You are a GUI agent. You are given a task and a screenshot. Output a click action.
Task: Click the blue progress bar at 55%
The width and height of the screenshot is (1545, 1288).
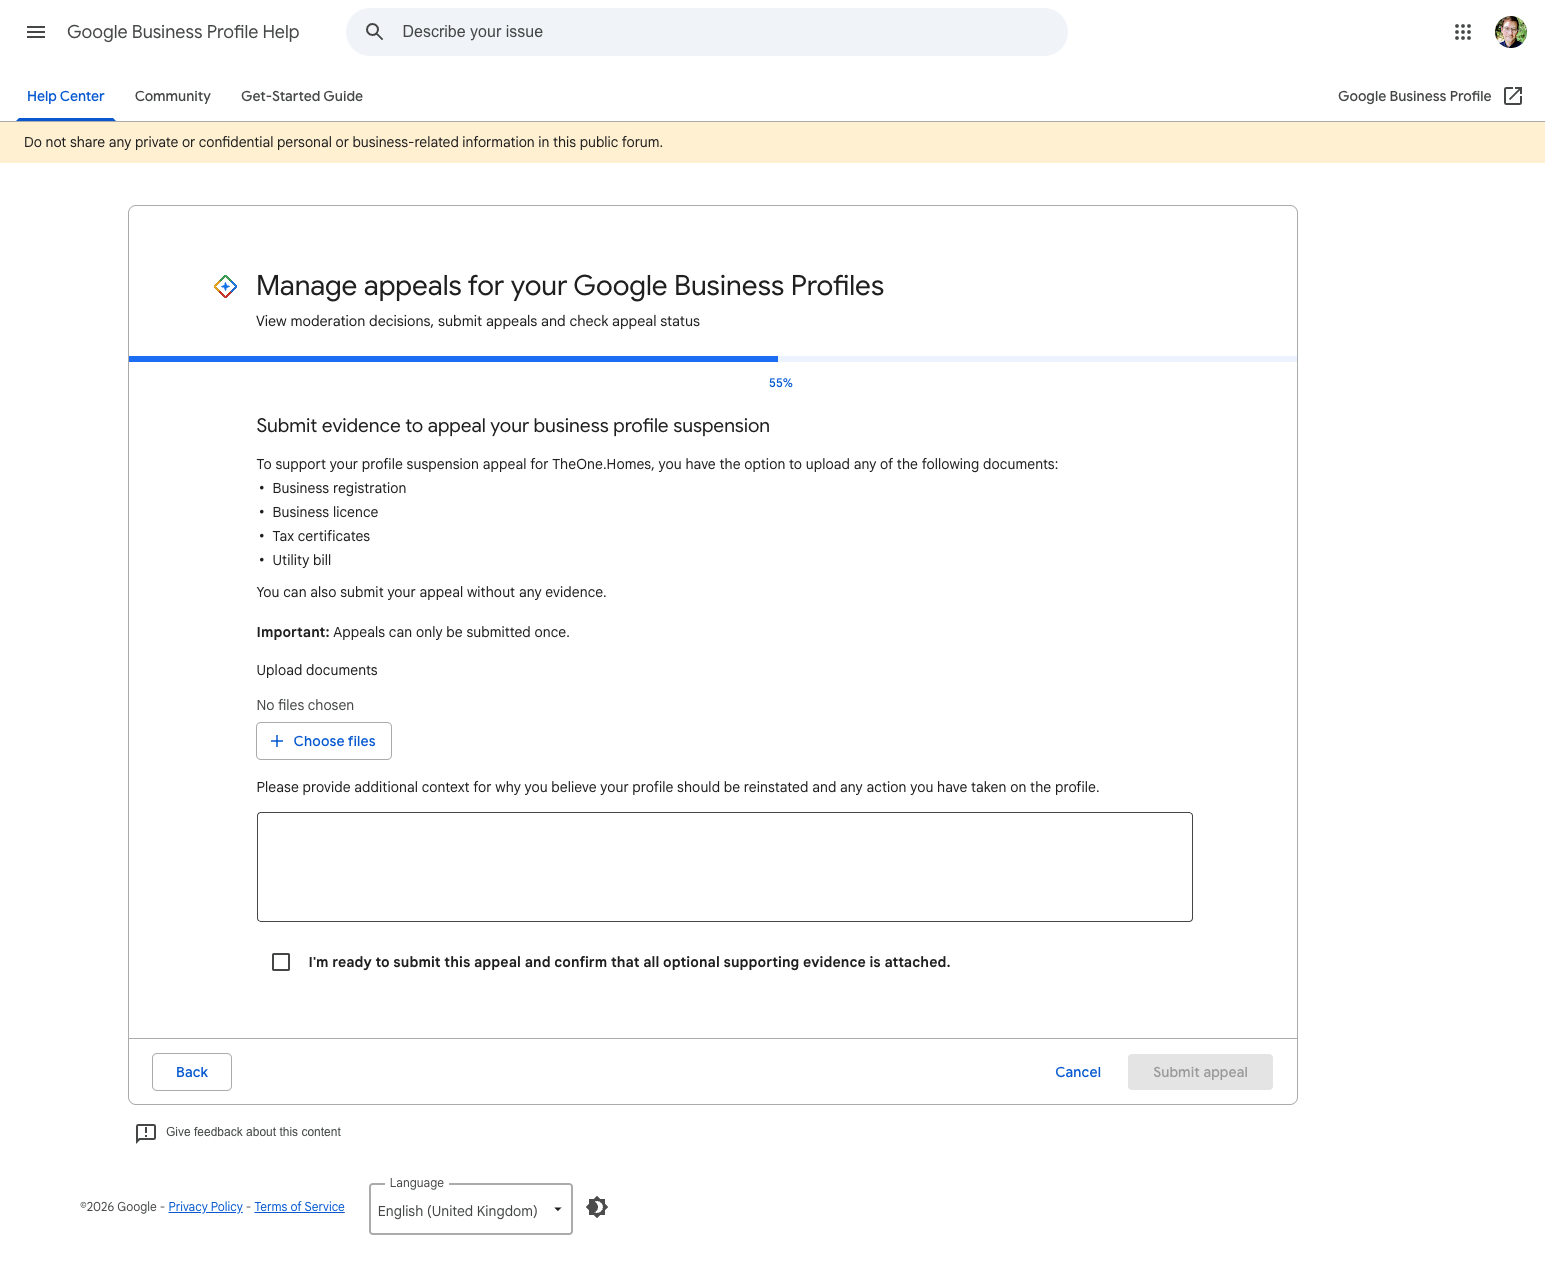point(453,358)
